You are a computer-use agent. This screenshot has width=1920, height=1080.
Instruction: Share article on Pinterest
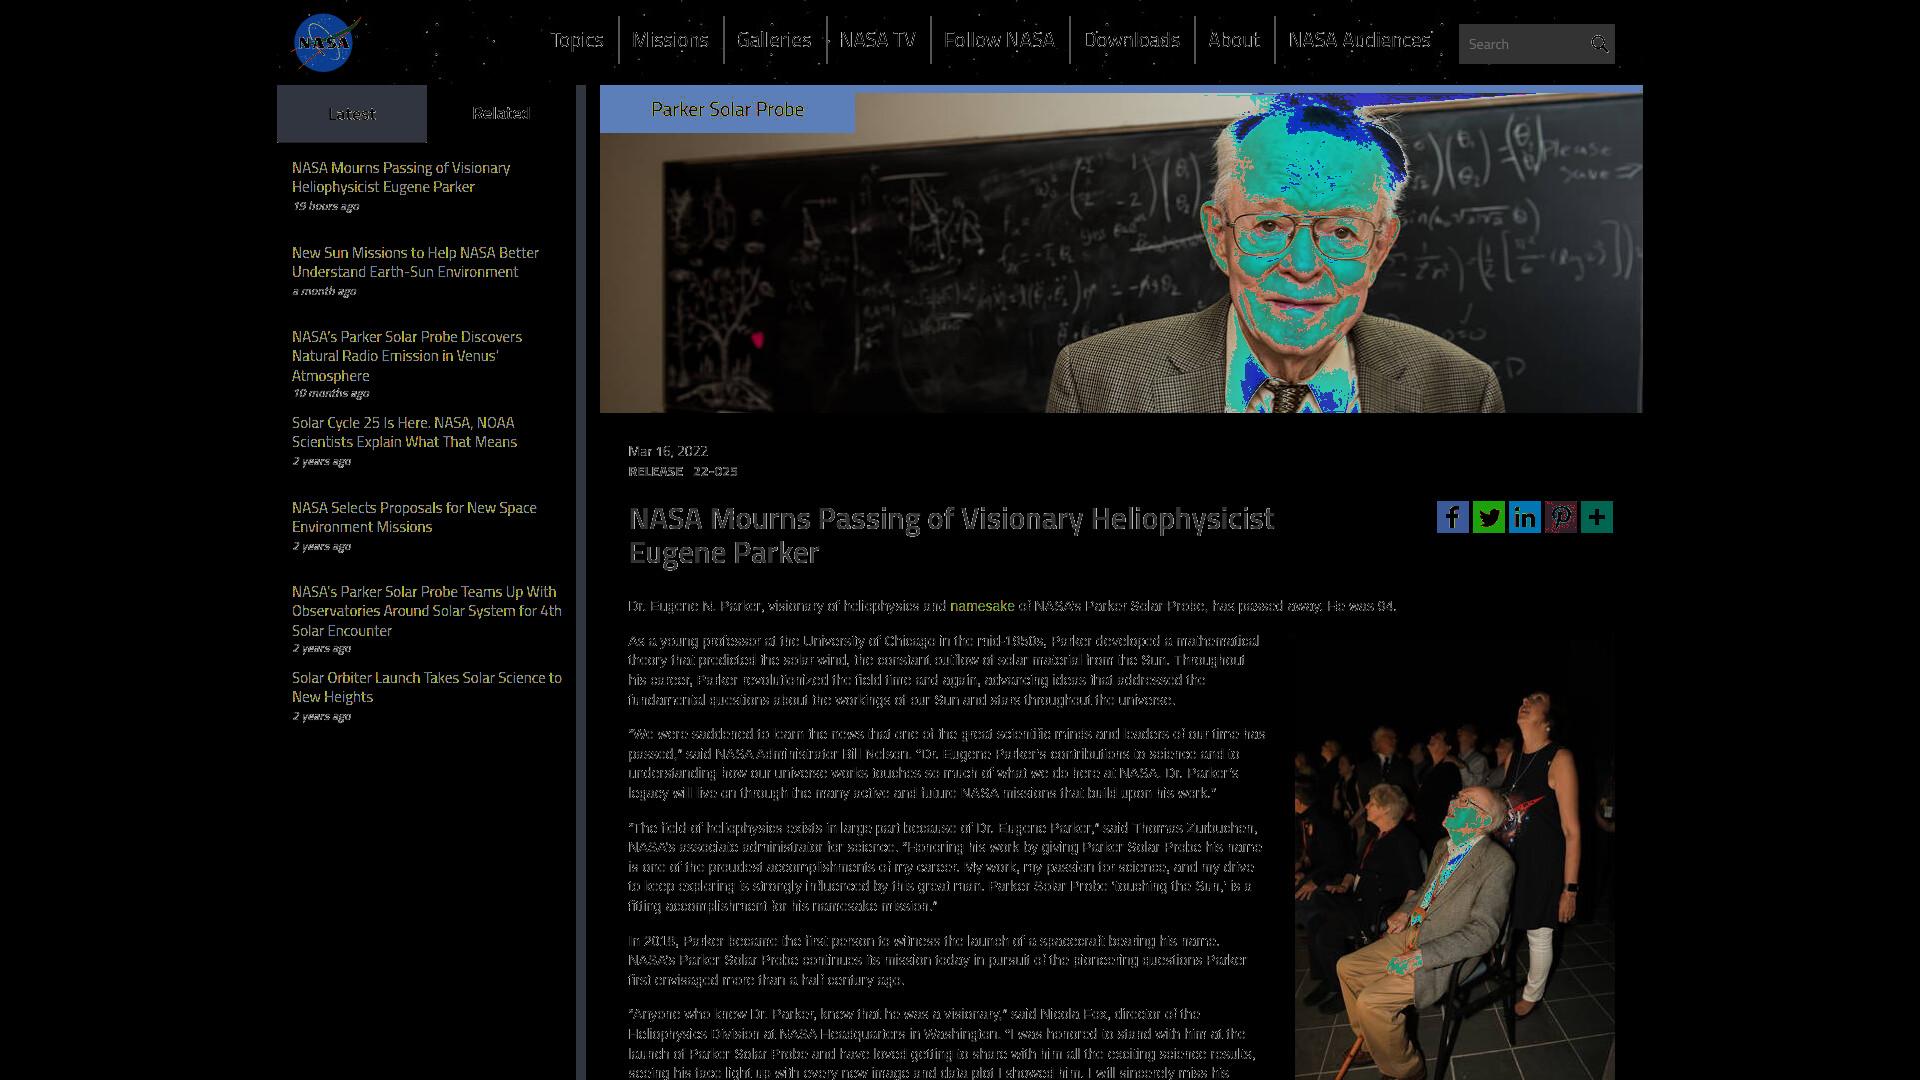(x=1561, y=517)
